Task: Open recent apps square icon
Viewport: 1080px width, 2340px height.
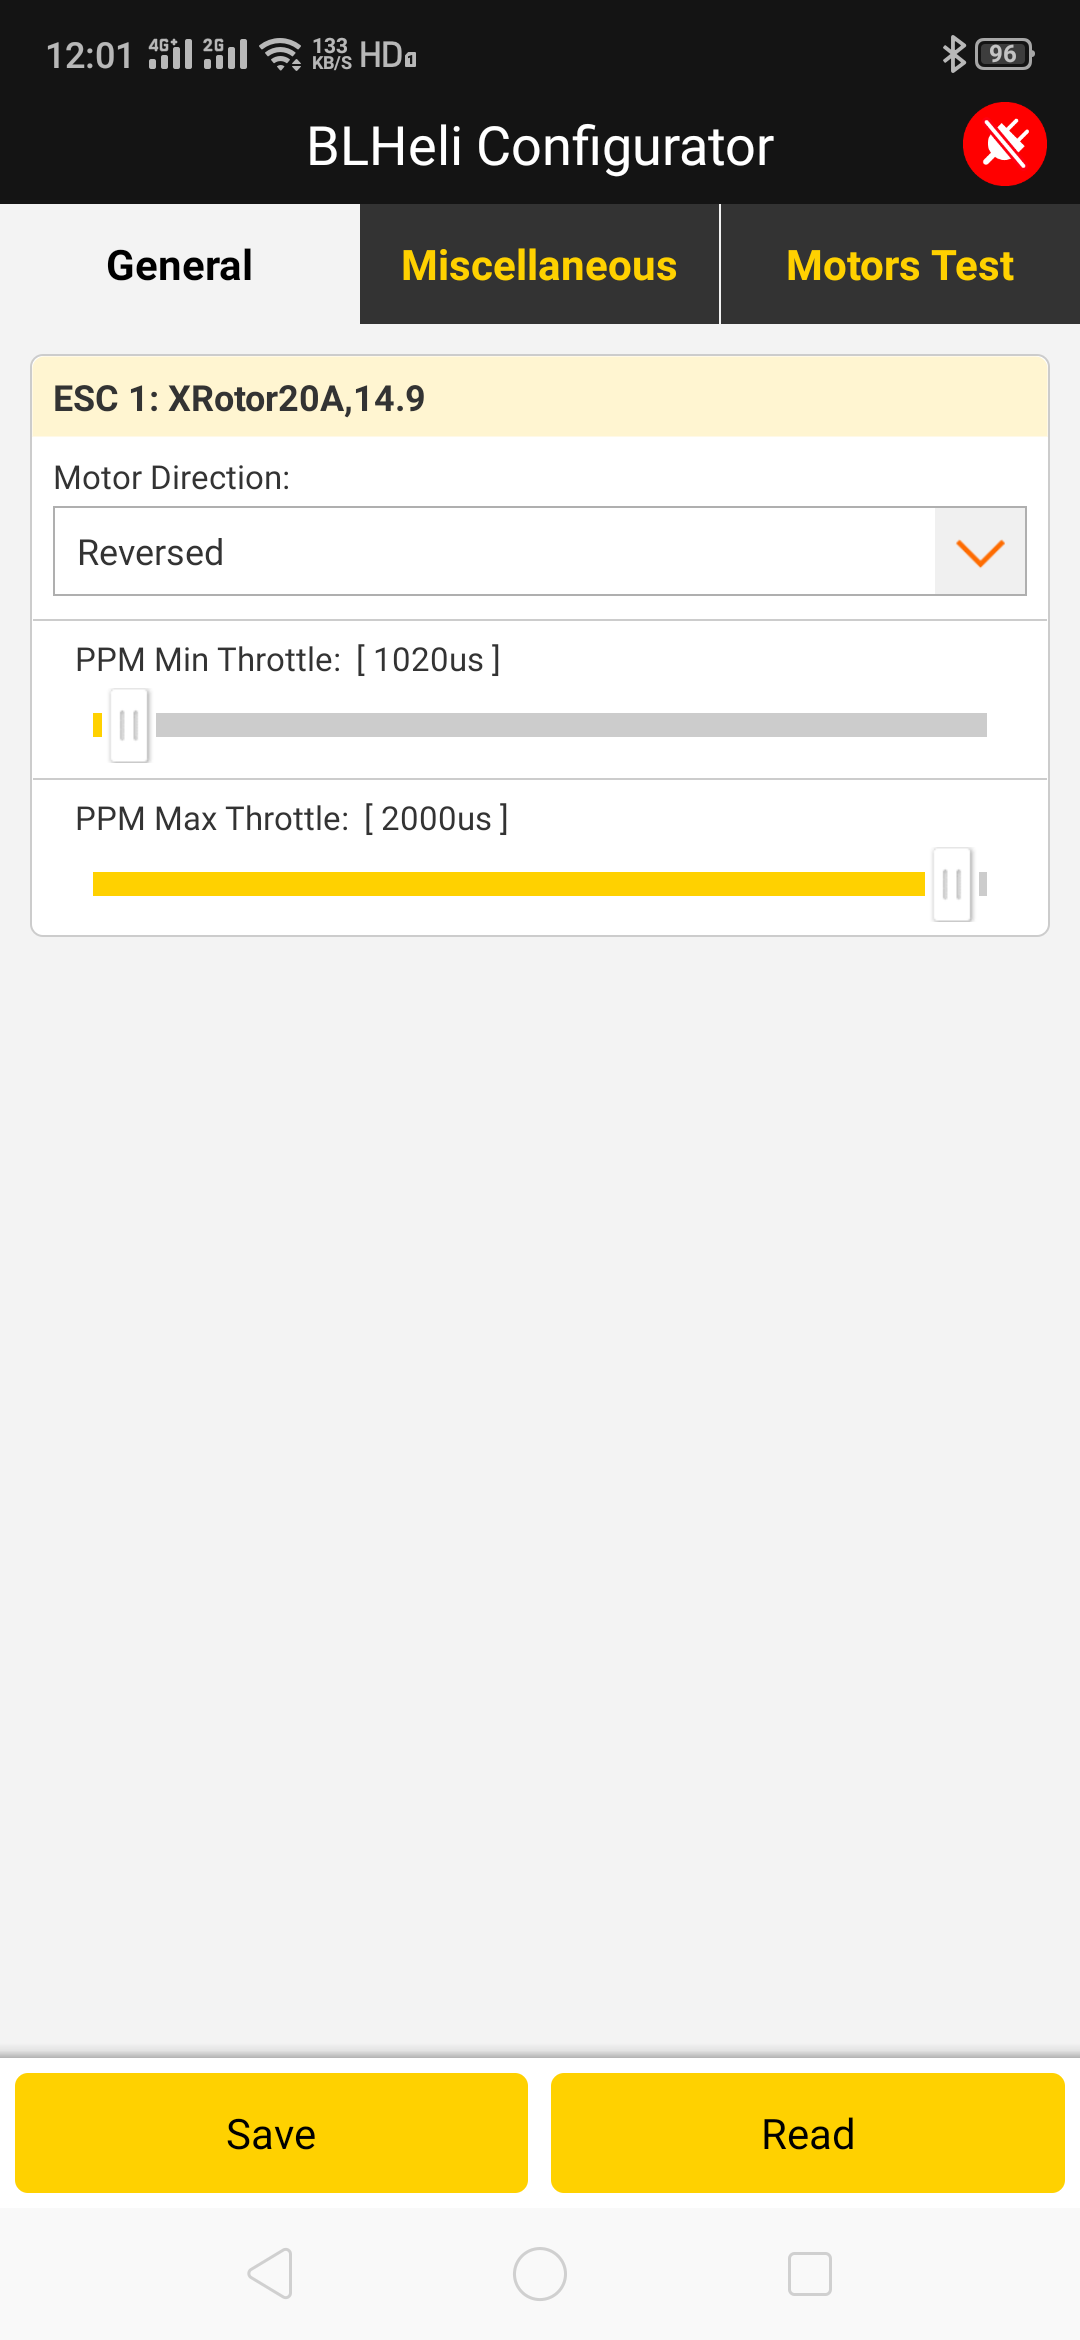Action: pos(809,2274)
